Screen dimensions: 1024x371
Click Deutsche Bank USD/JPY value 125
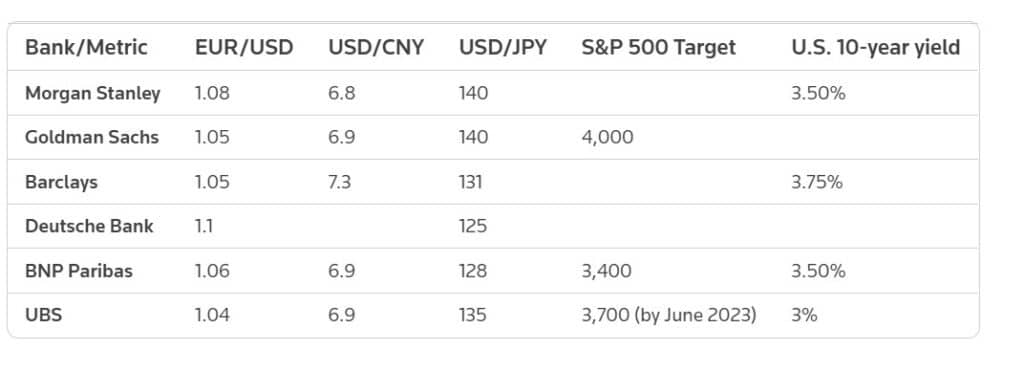[x=473, y=226]
